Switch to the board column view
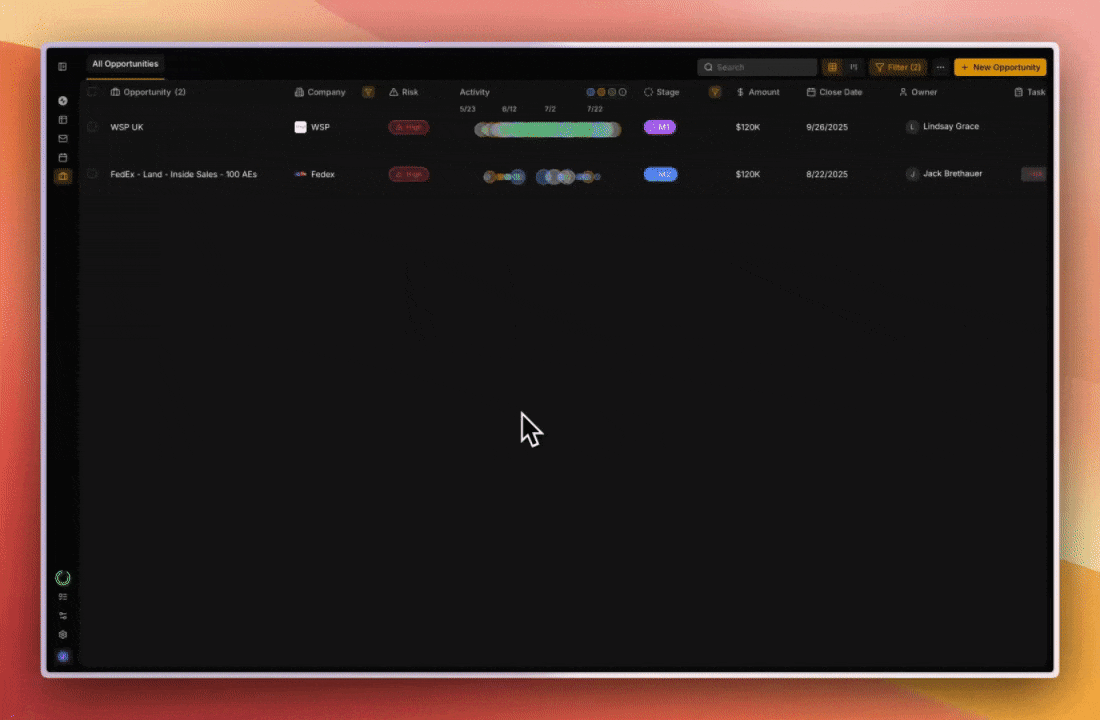The image size is (1100, 720). pos(853,67)
